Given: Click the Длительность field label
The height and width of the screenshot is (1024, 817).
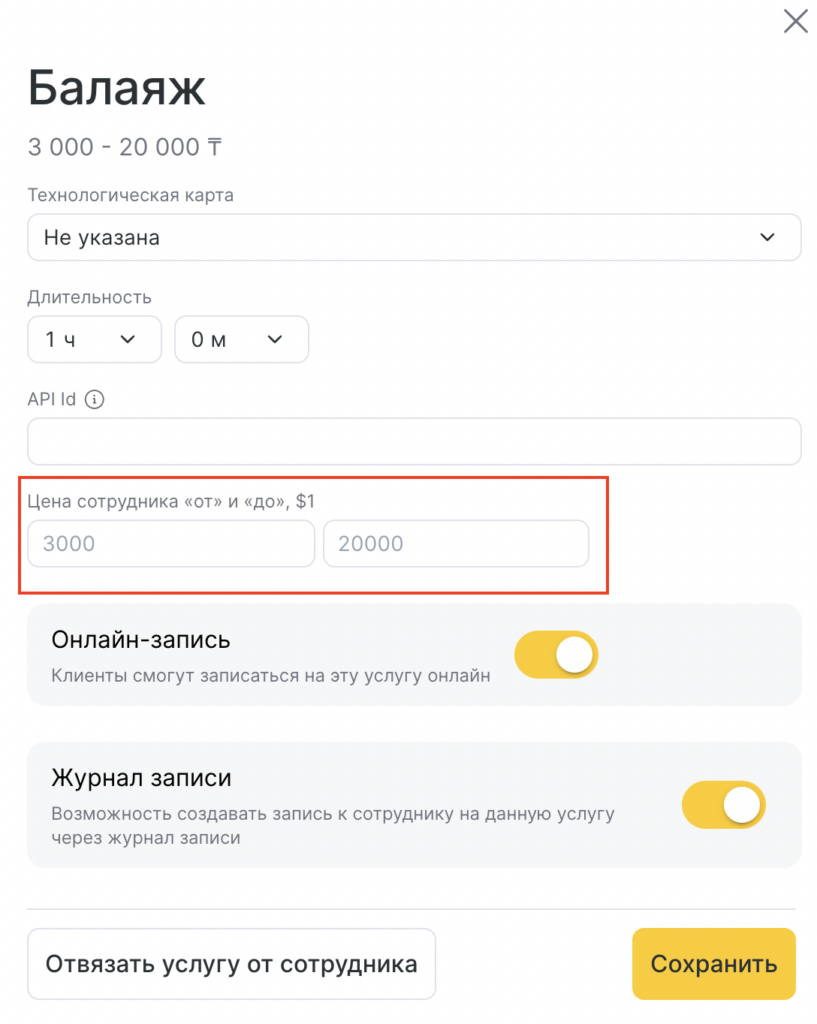Looking at the screenshot, I should (90, 297).
